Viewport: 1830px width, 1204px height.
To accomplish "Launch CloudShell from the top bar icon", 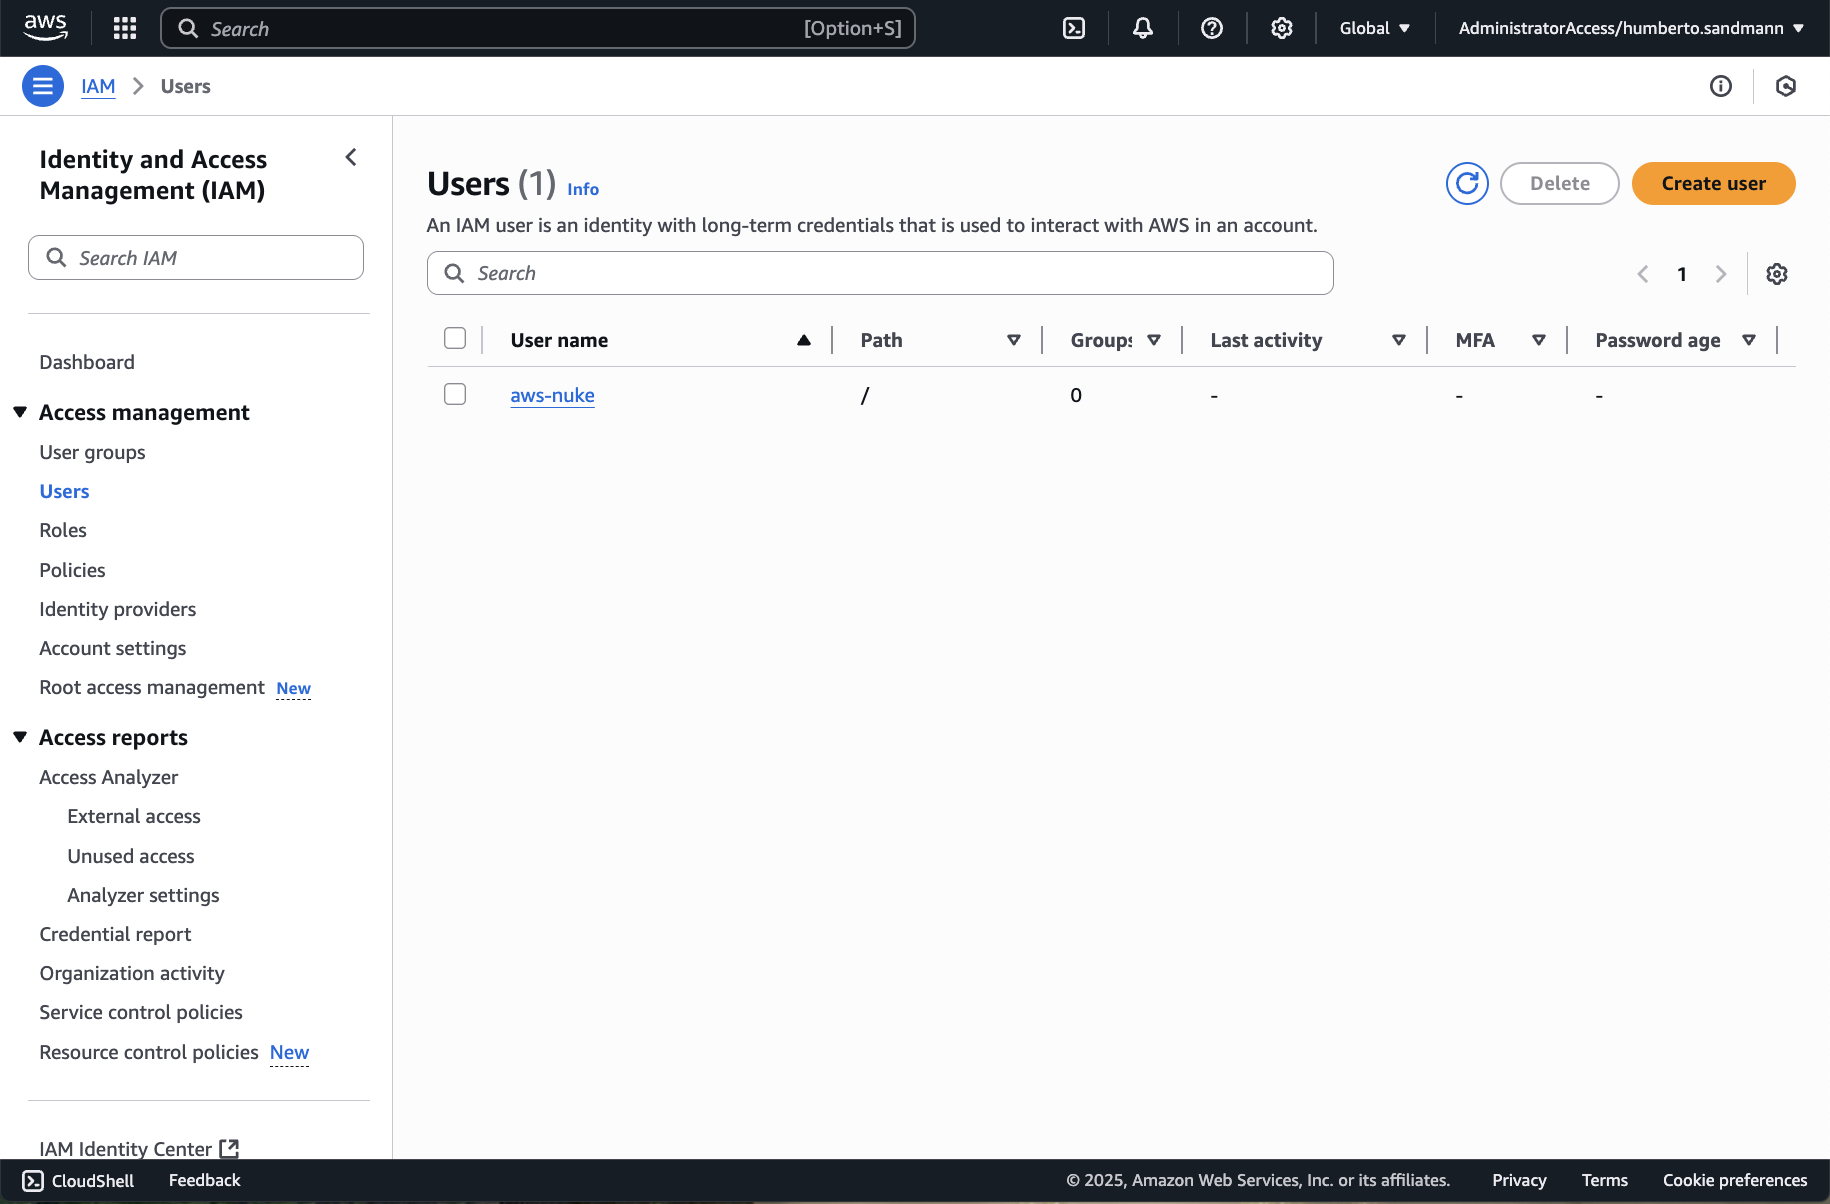I will pos(1074,28).
